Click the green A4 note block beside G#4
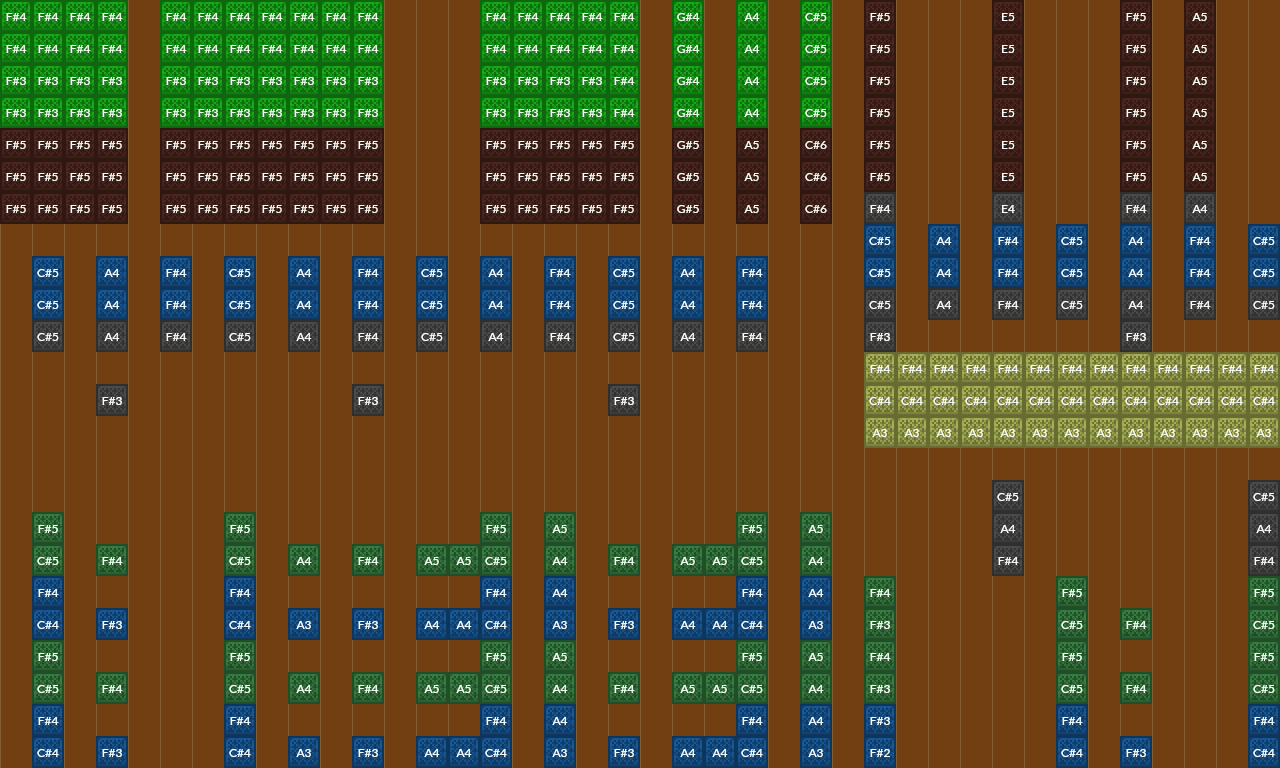Screen dimensions: 1280x768 tap(751, 49)
